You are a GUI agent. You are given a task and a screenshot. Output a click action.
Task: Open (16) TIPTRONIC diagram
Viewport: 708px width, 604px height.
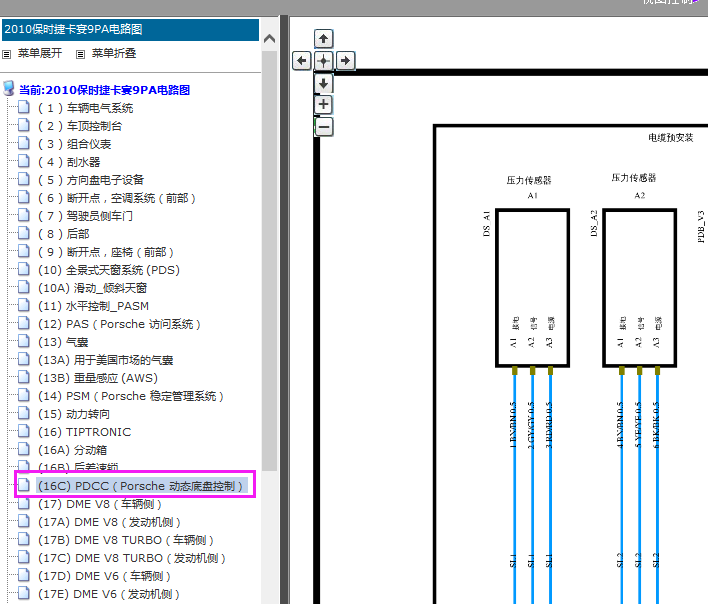(84, 432)
